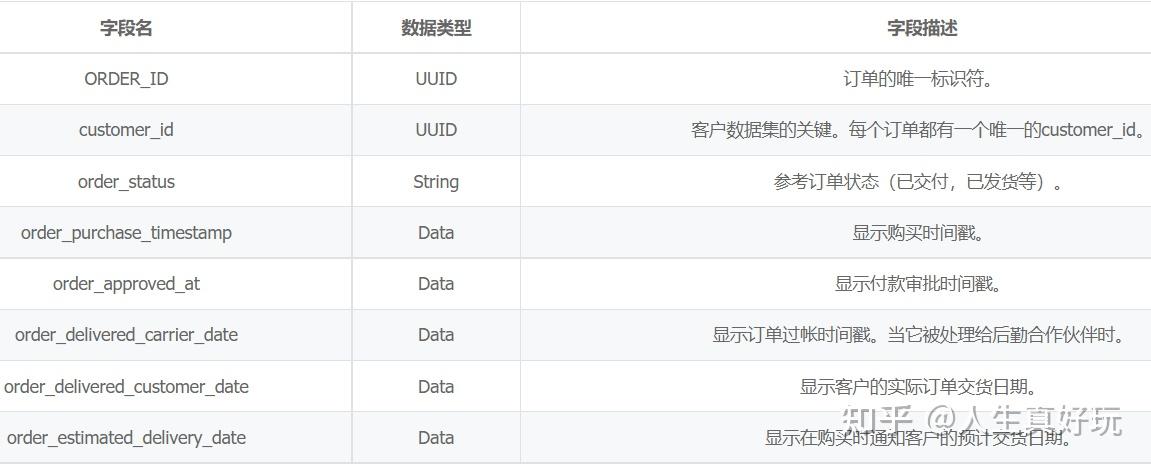Screen dimensions: 1151x467
Task: Click the 显示购买时间戳 description
Action: pyautogui.click(x=918, y=233)
